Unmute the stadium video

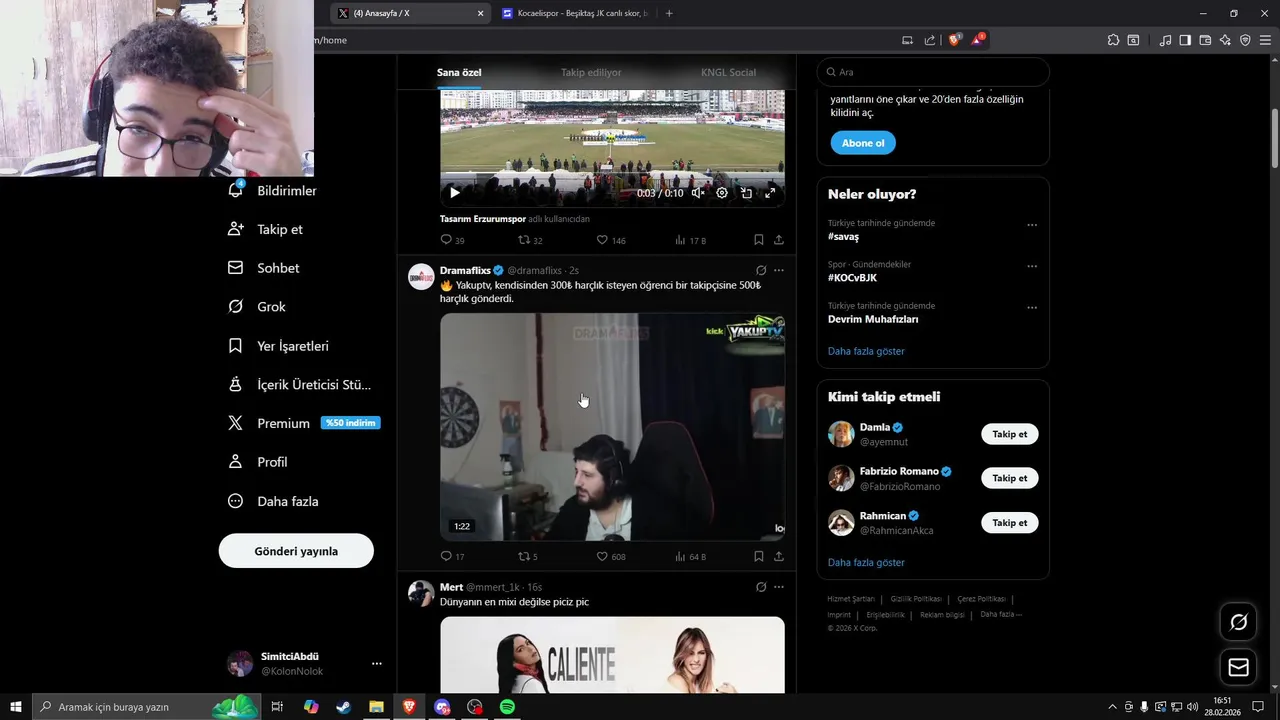coord(698,193)
